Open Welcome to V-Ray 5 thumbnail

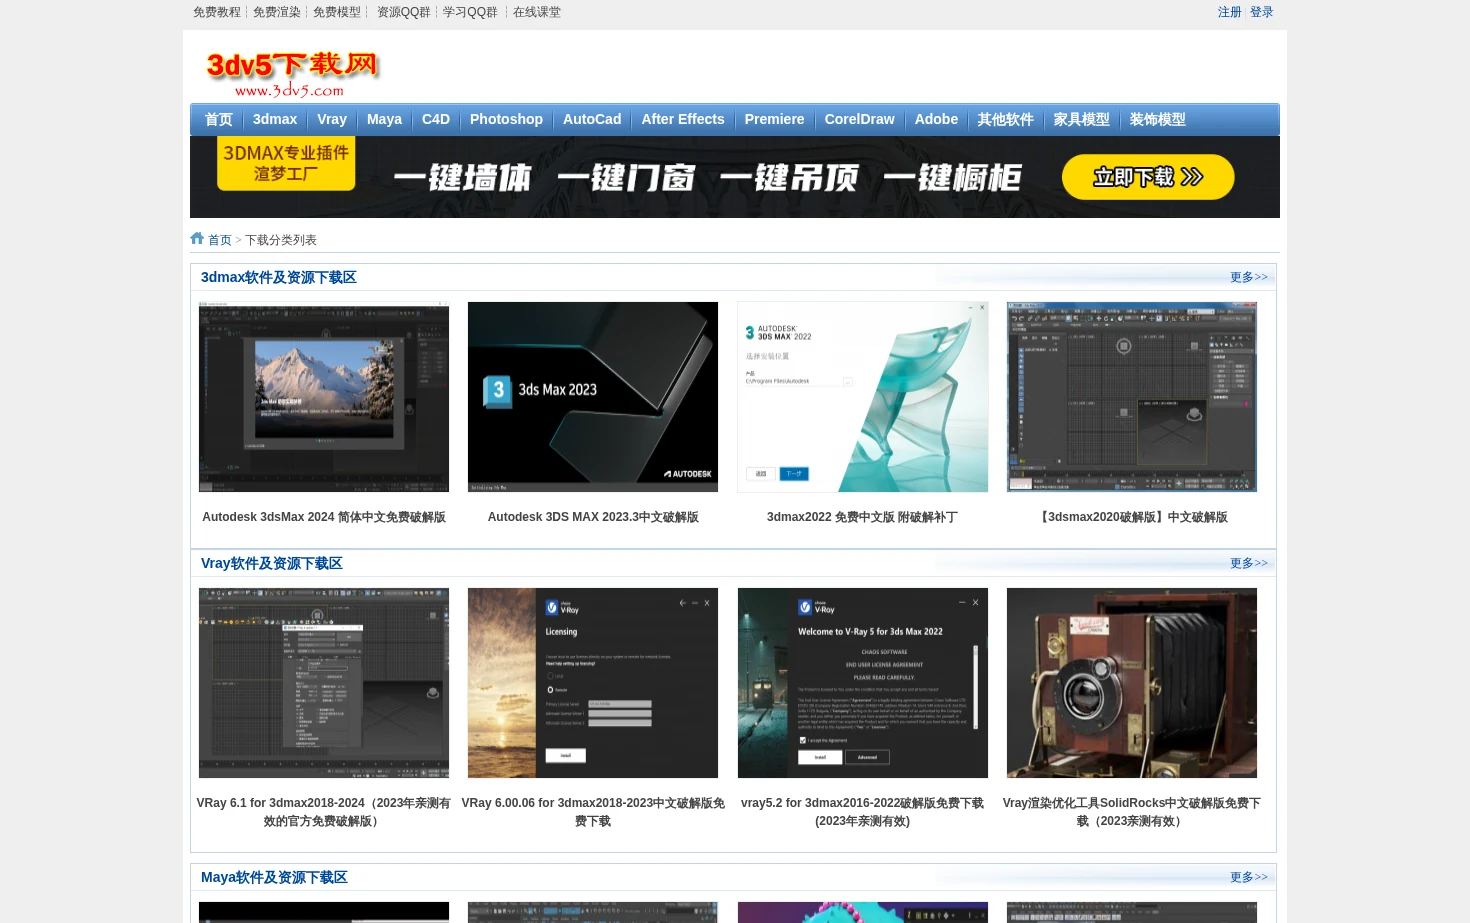(x=863, y=683)
